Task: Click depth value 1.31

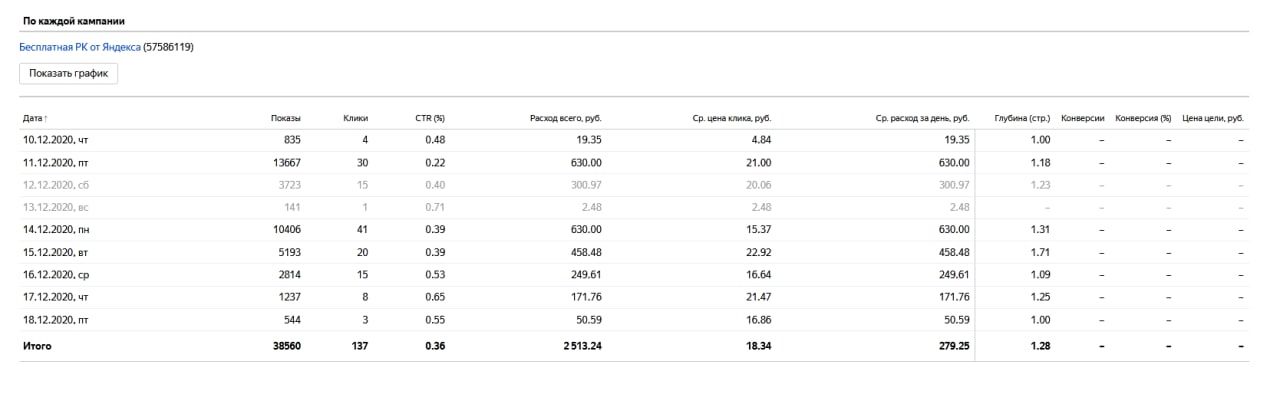Action: [1040, 230]
